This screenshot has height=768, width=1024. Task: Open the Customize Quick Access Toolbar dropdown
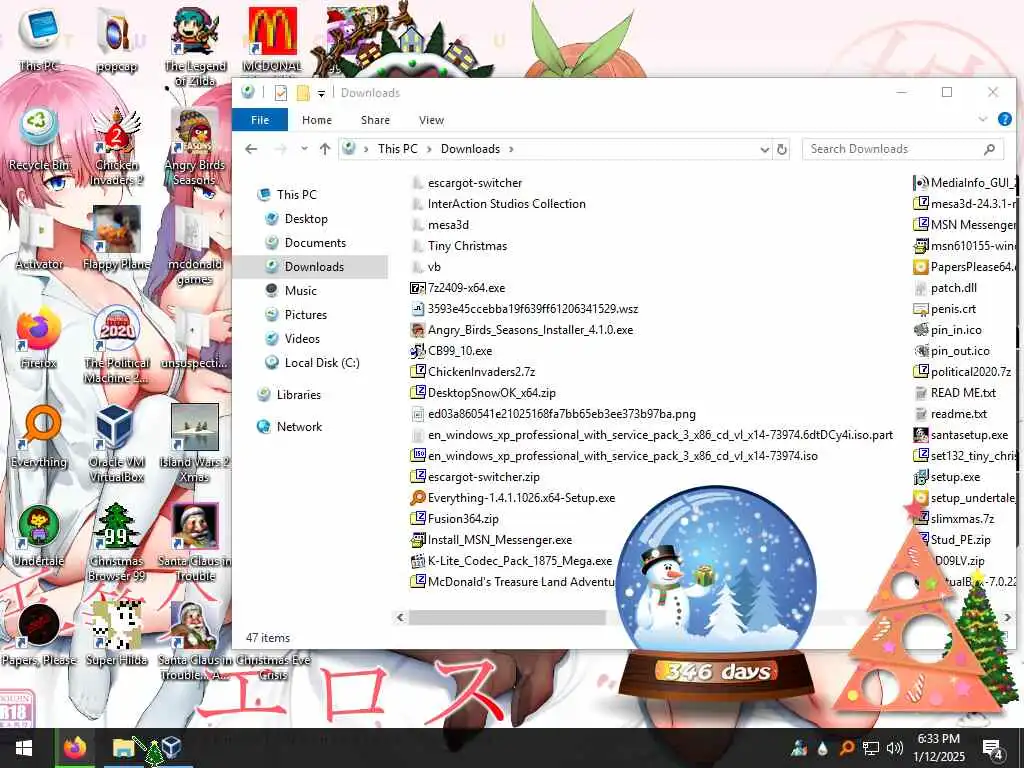[321, 93]
